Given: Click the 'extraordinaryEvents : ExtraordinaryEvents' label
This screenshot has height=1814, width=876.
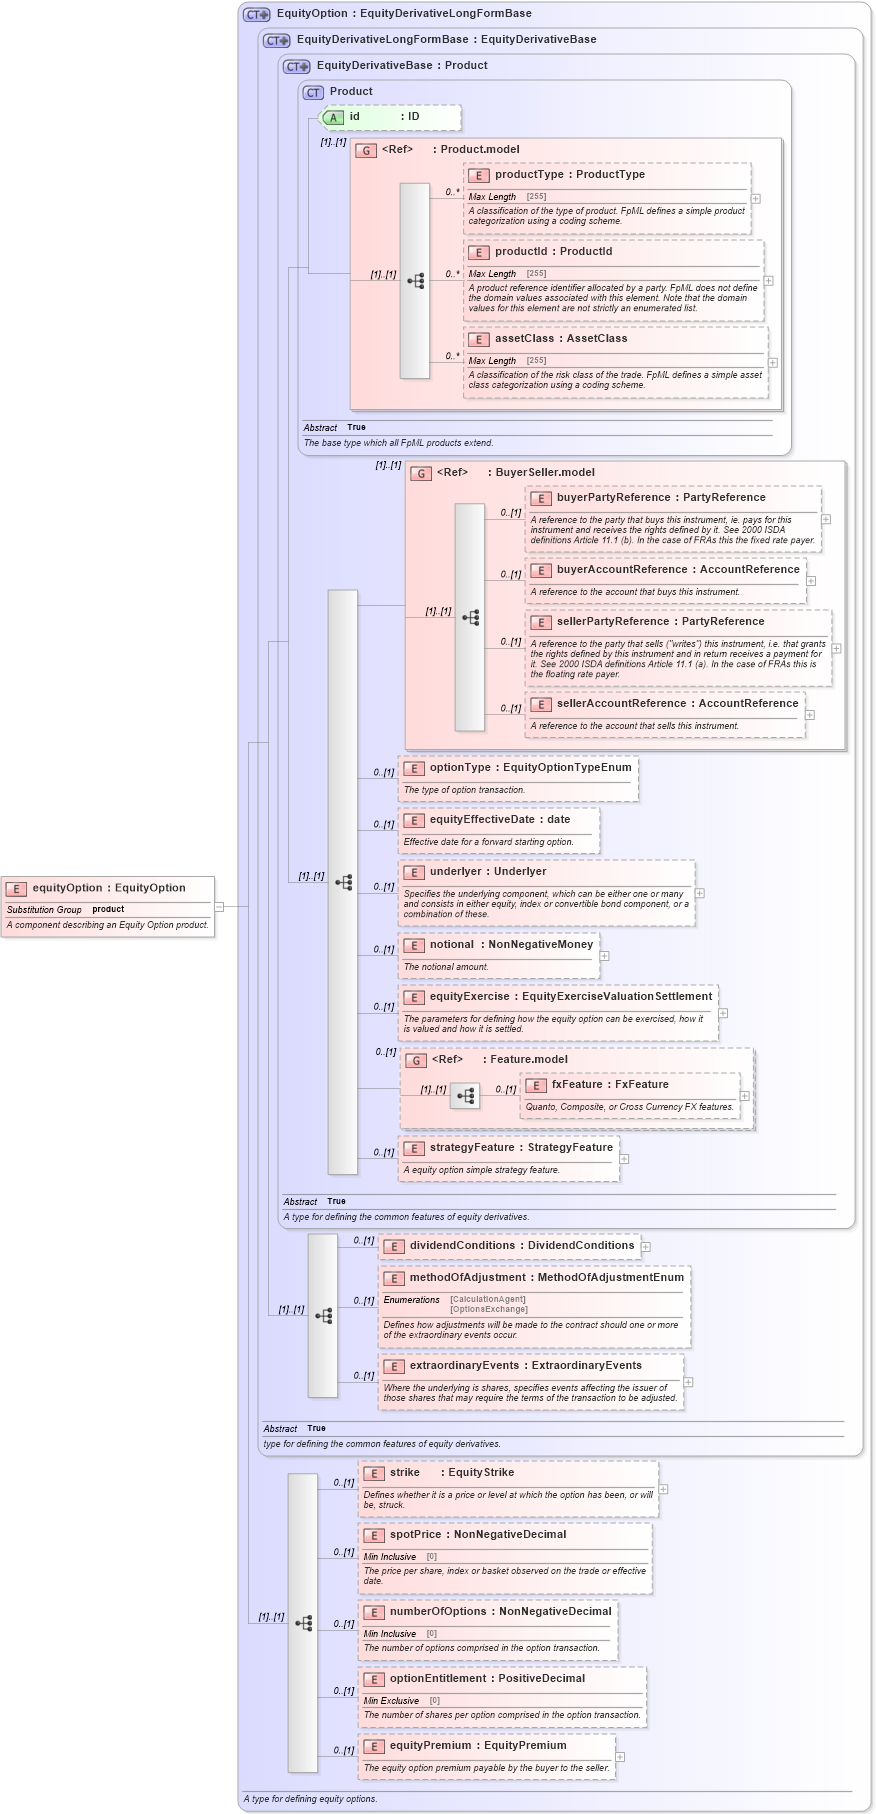Looking at the screenshot, I should pyautogui.click(x=526, y=1366).
